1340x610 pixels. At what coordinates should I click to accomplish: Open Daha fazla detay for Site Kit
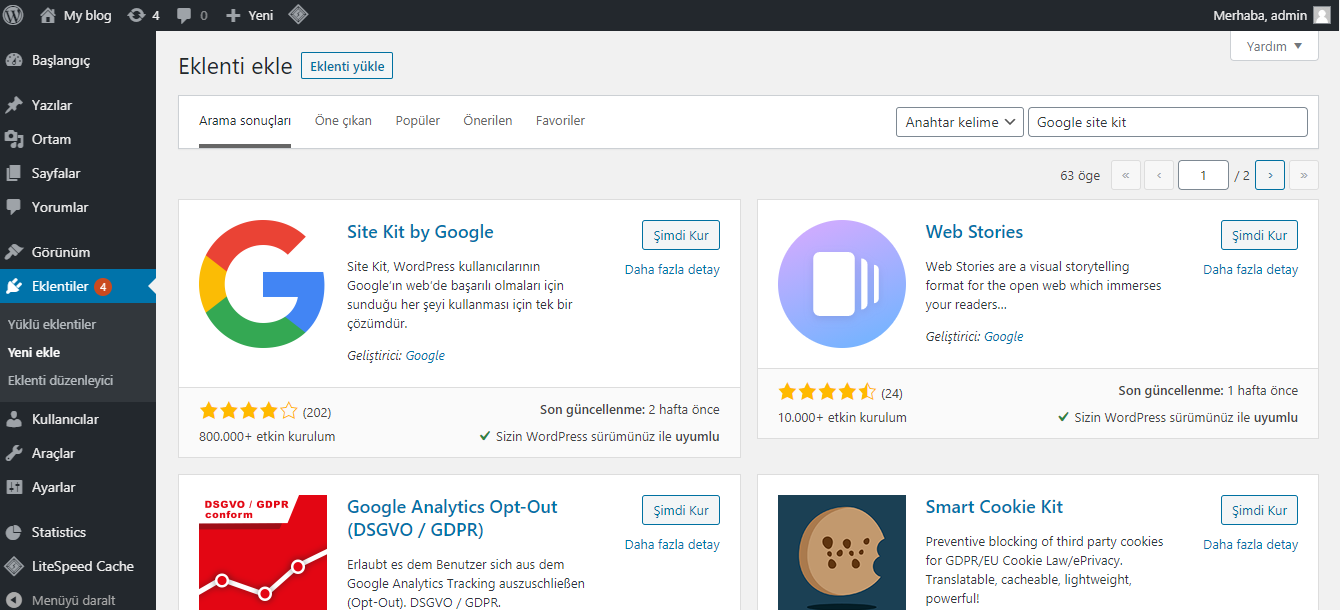(x=672, y=270)
